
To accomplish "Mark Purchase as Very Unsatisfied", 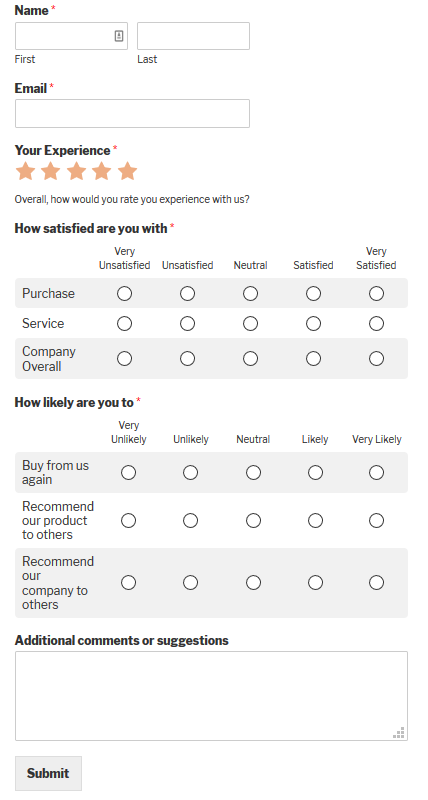I will point(124,293).
